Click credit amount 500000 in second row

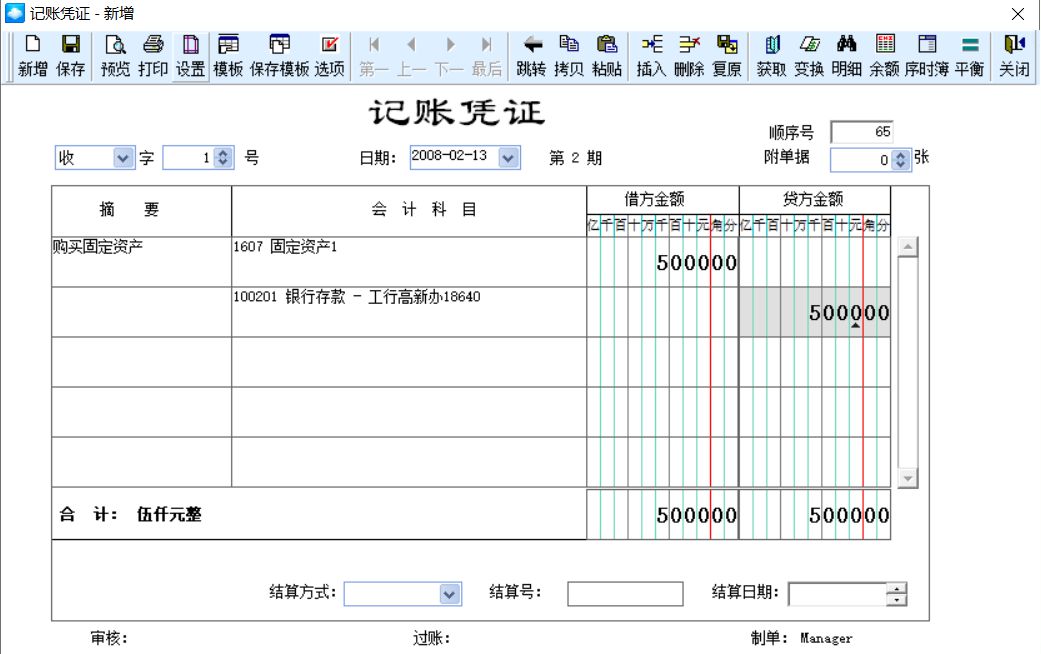point(815,312)
